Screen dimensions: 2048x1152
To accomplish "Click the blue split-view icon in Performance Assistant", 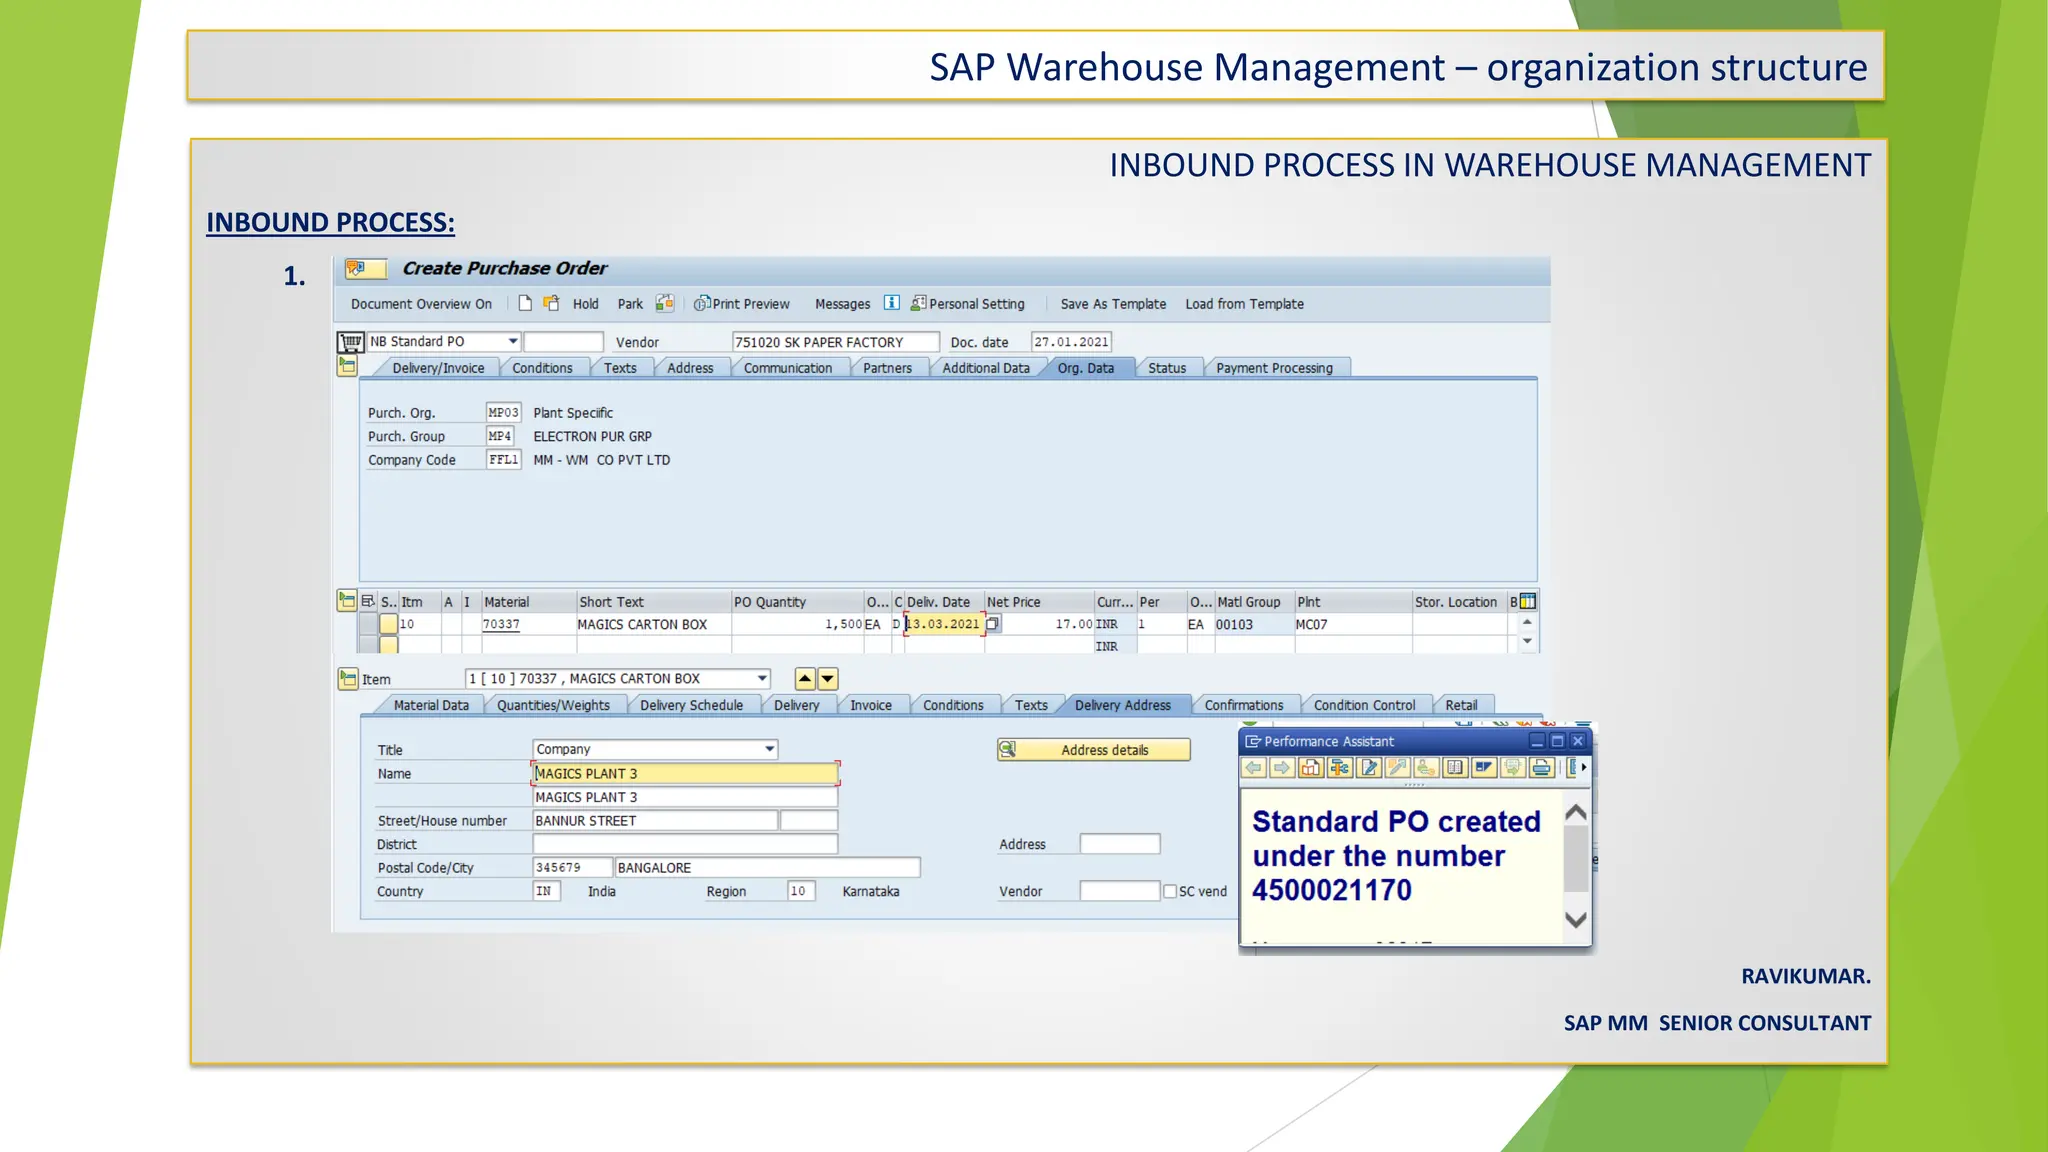I will [1484, 767].
